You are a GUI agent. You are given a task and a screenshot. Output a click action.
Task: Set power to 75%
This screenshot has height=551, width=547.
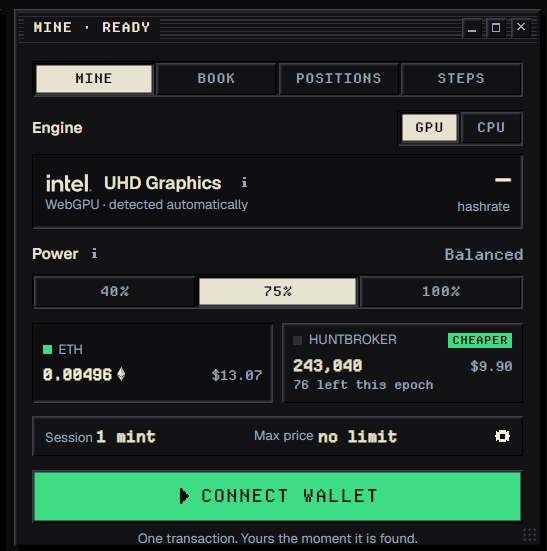pyautogui.click(x=278, y=292)
